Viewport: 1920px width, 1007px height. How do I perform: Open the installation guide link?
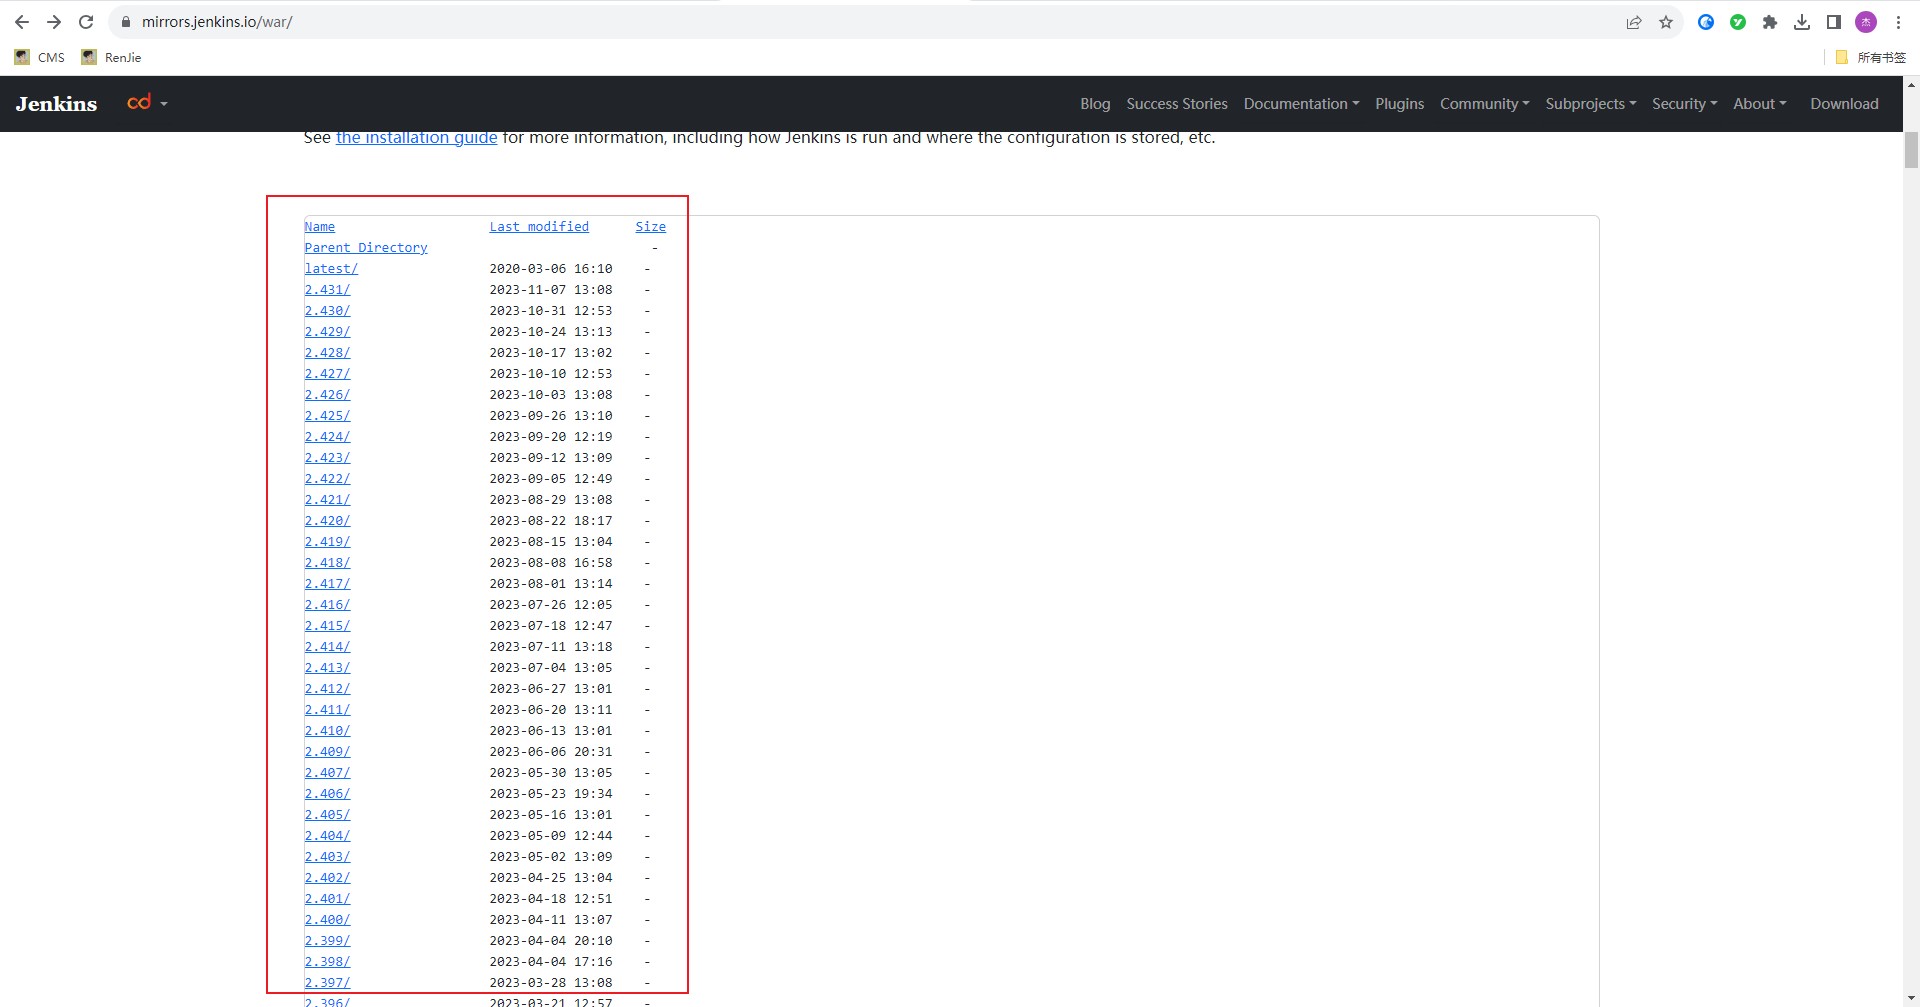click(x=416, y=138)
